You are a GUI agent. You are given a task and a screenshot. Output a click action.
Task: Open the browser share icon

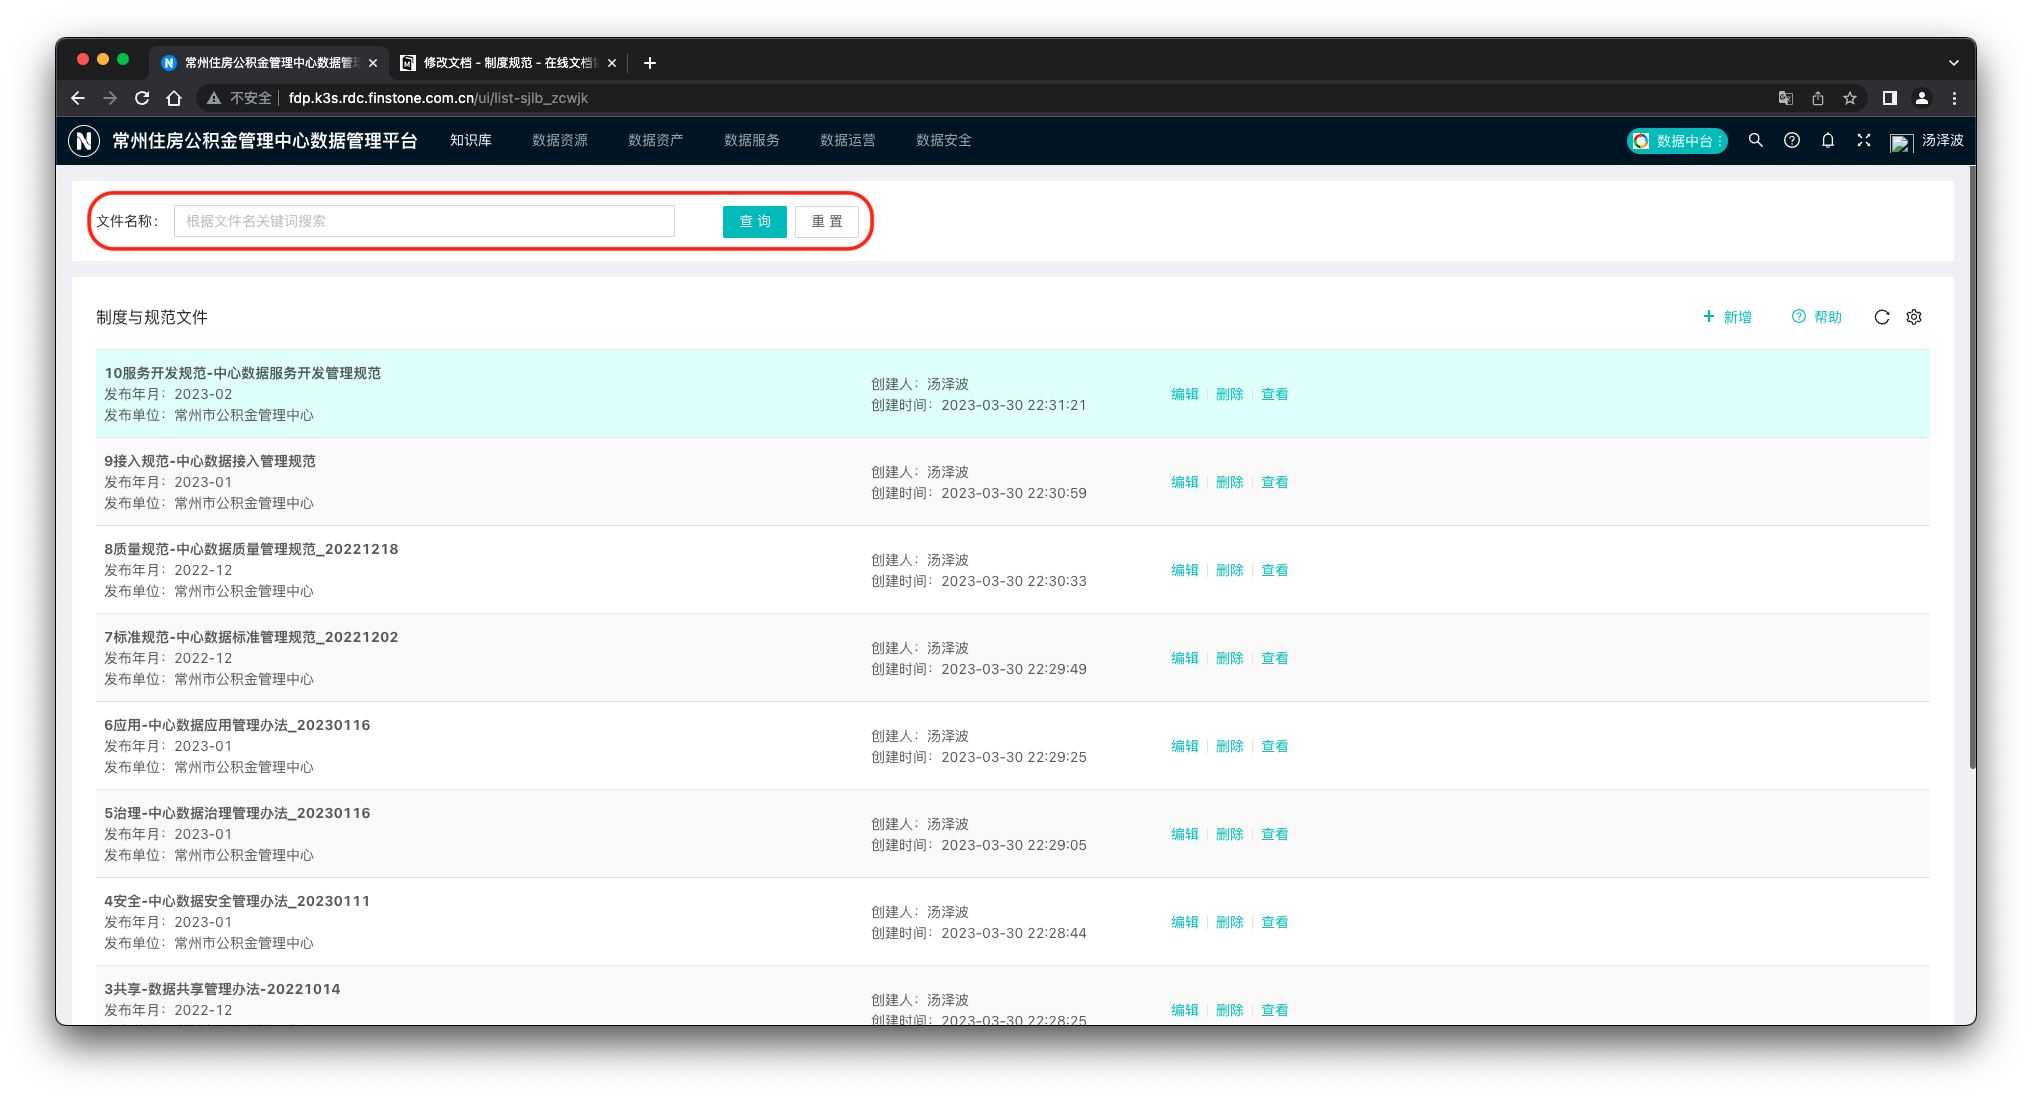[x=1818, y=98]
